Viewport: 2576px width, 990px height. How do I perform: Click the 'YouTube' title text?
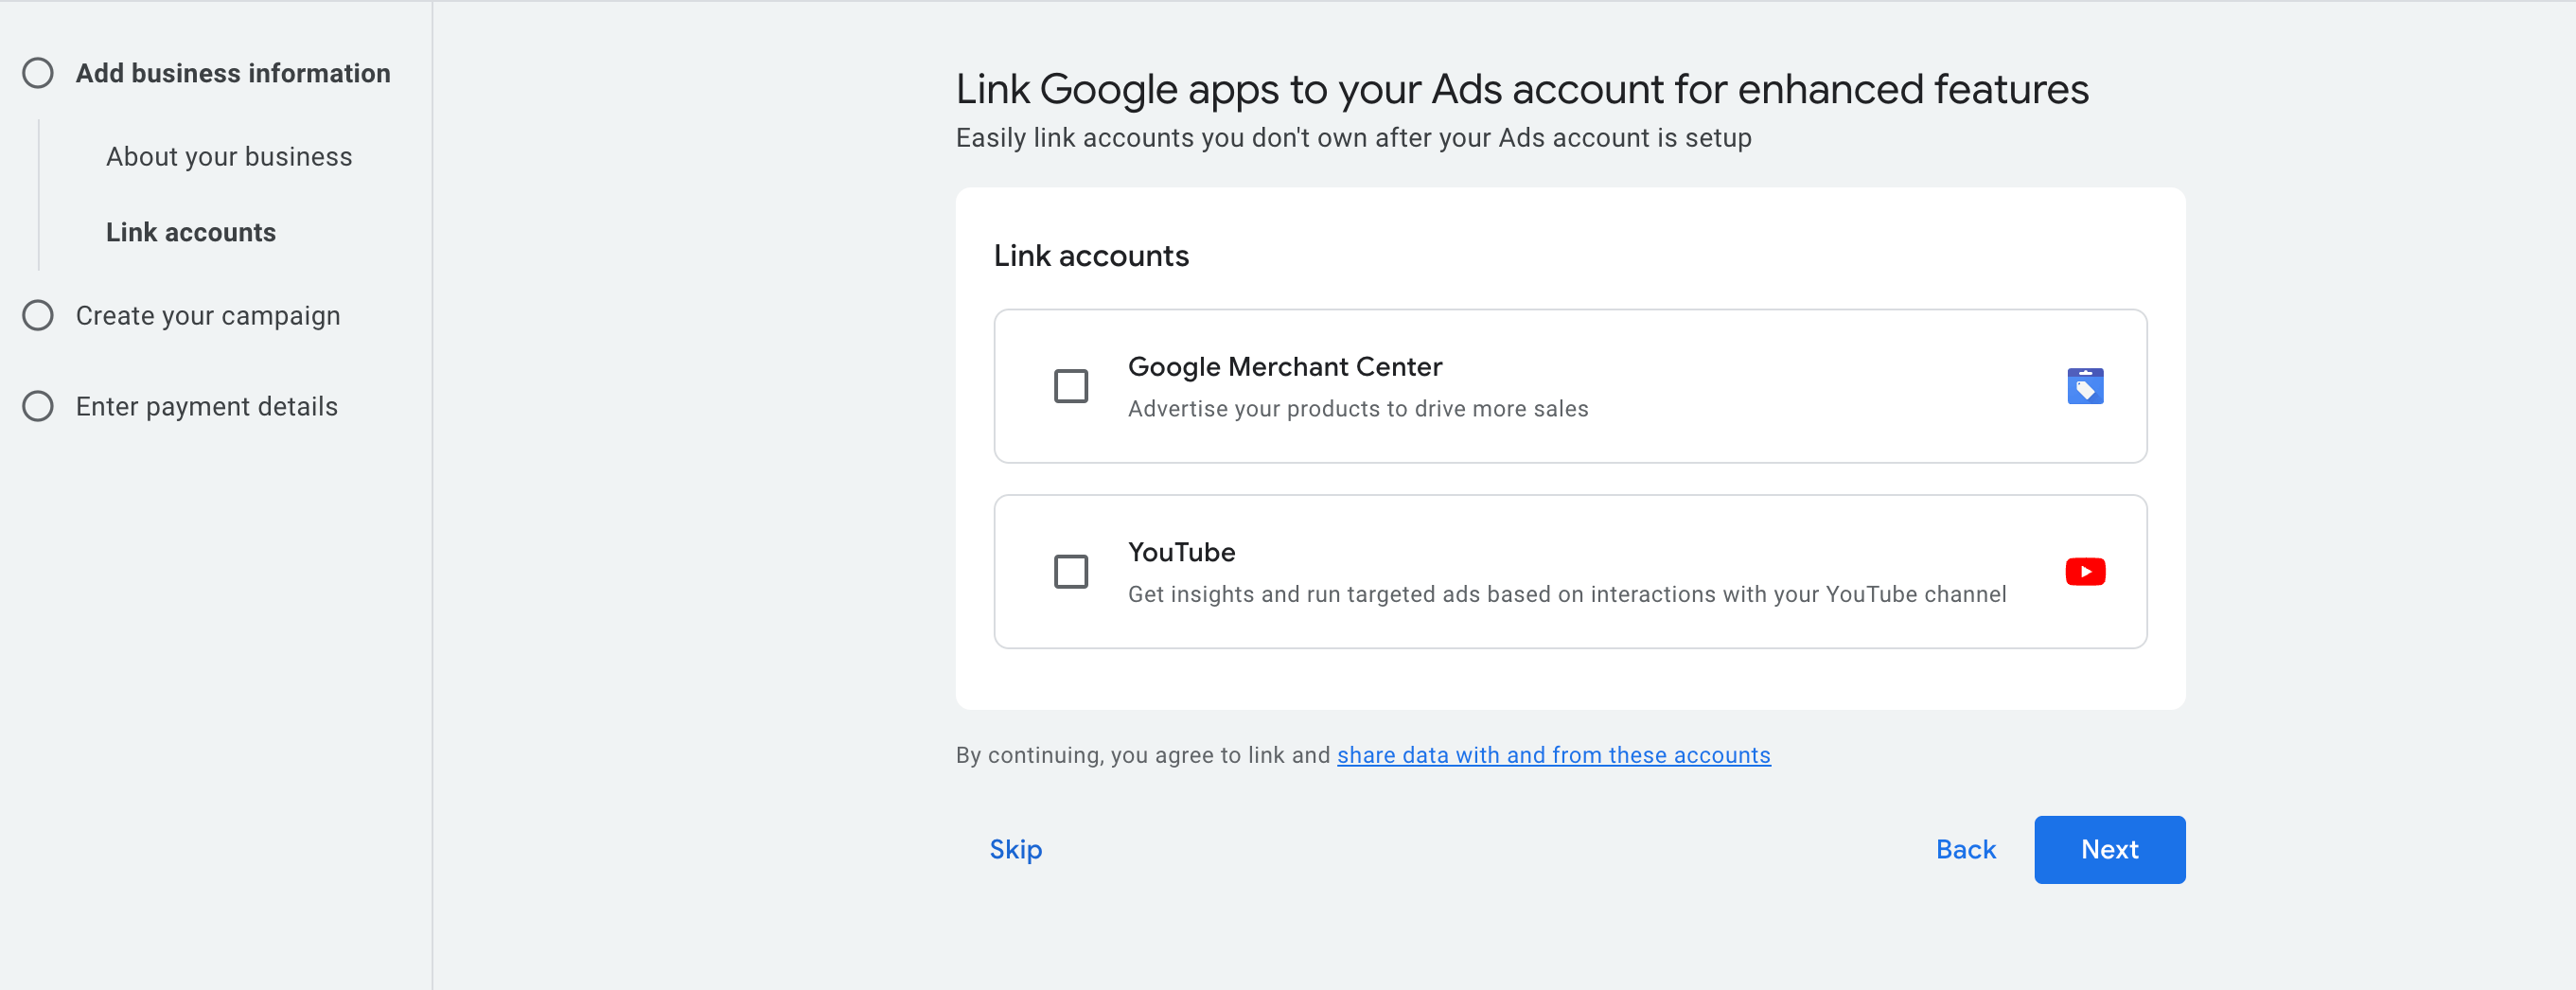point(1181,552)
